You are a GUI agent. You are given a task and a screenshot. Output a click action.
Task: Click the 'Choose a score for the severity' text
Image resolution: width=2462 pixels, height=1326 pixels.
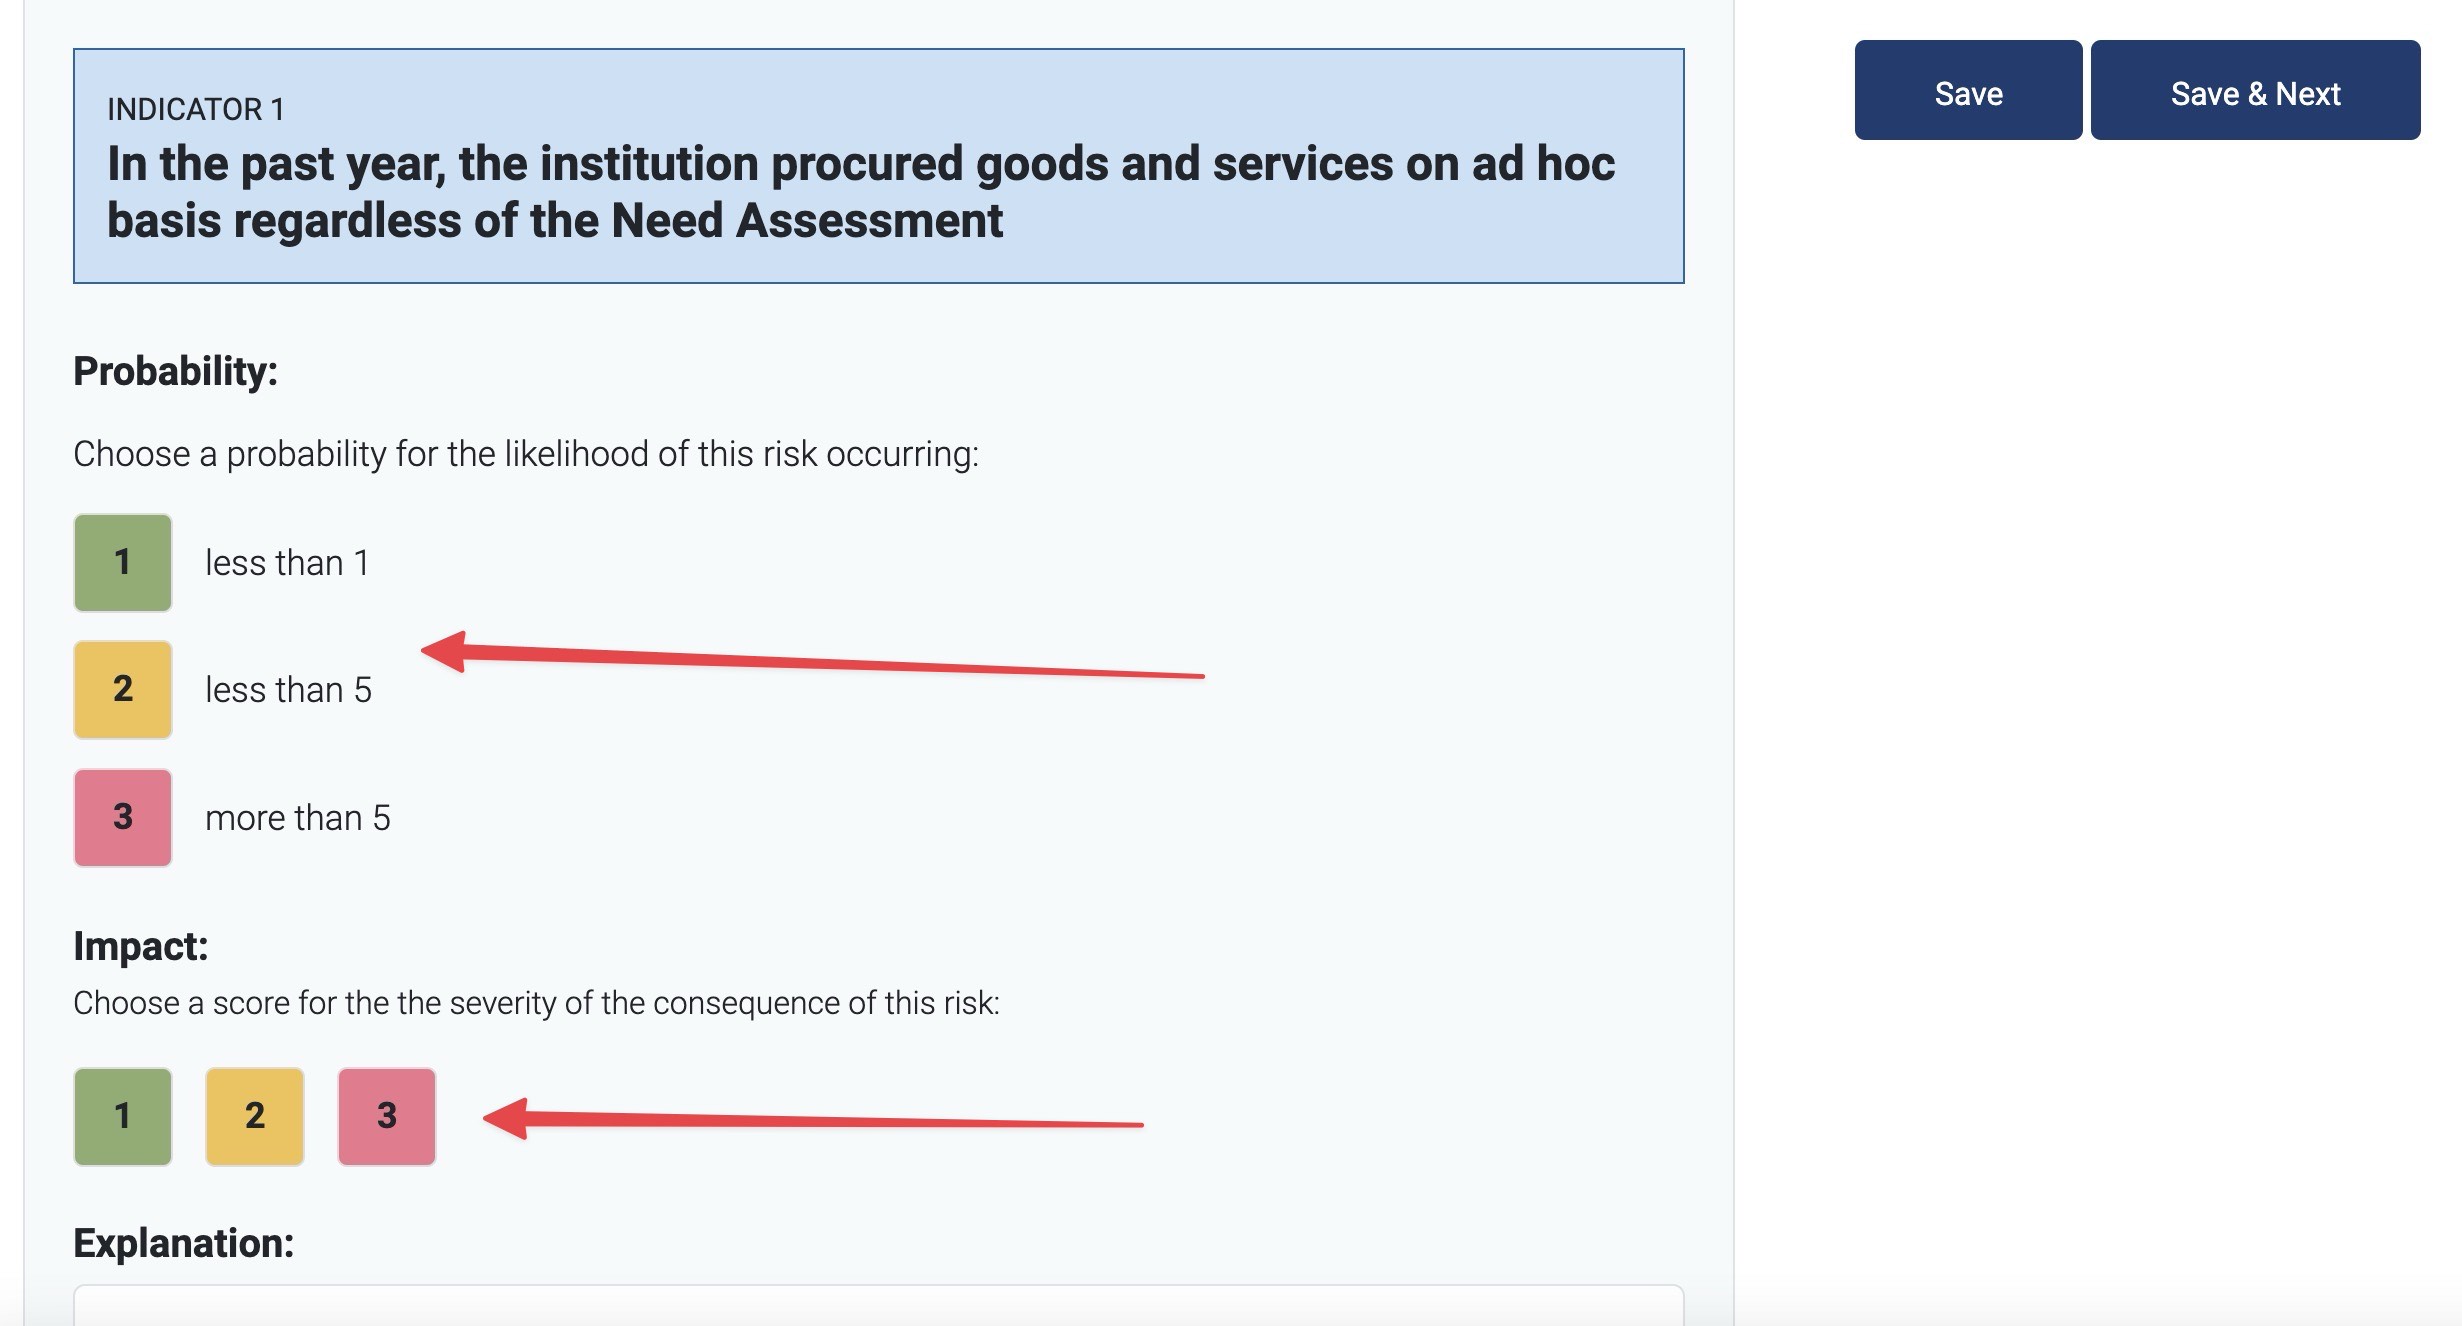536,1003
